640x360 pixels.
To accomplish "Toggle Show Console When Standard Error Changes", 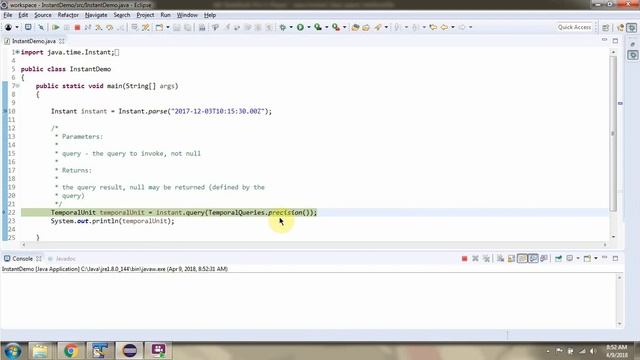I will 544,258.
